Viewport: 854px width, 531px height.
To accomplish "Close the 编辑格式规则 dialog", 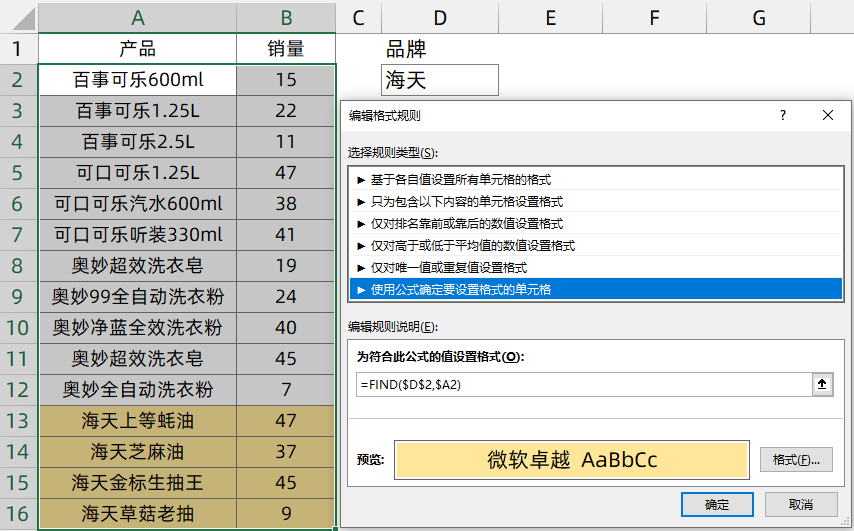I will click(x=828, y=115).
